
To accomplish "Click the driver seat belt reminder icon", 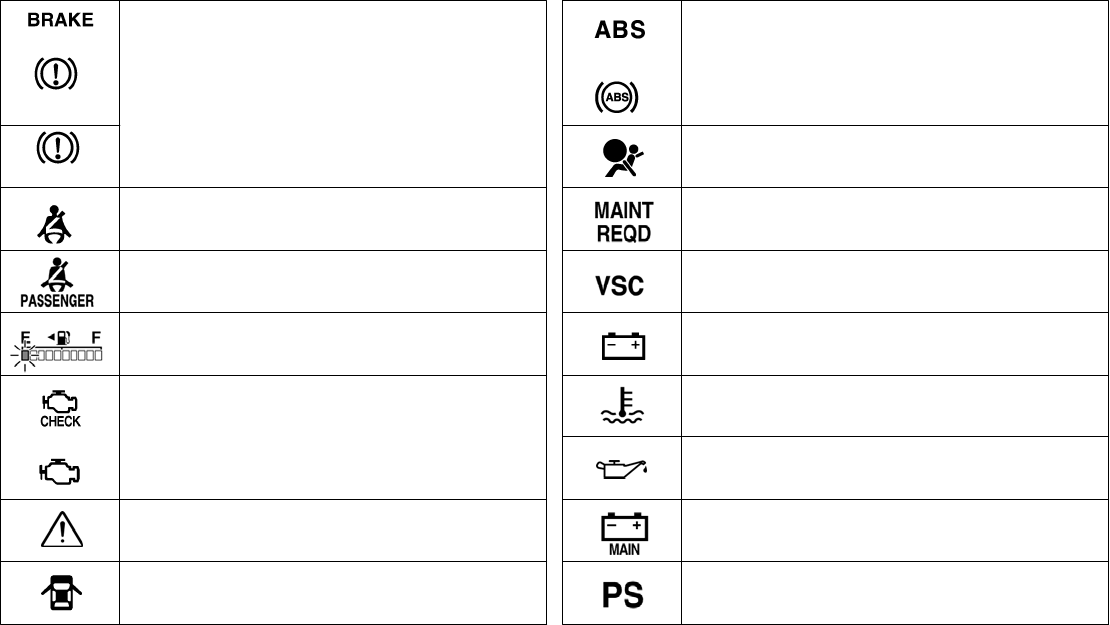I will 59,219.
